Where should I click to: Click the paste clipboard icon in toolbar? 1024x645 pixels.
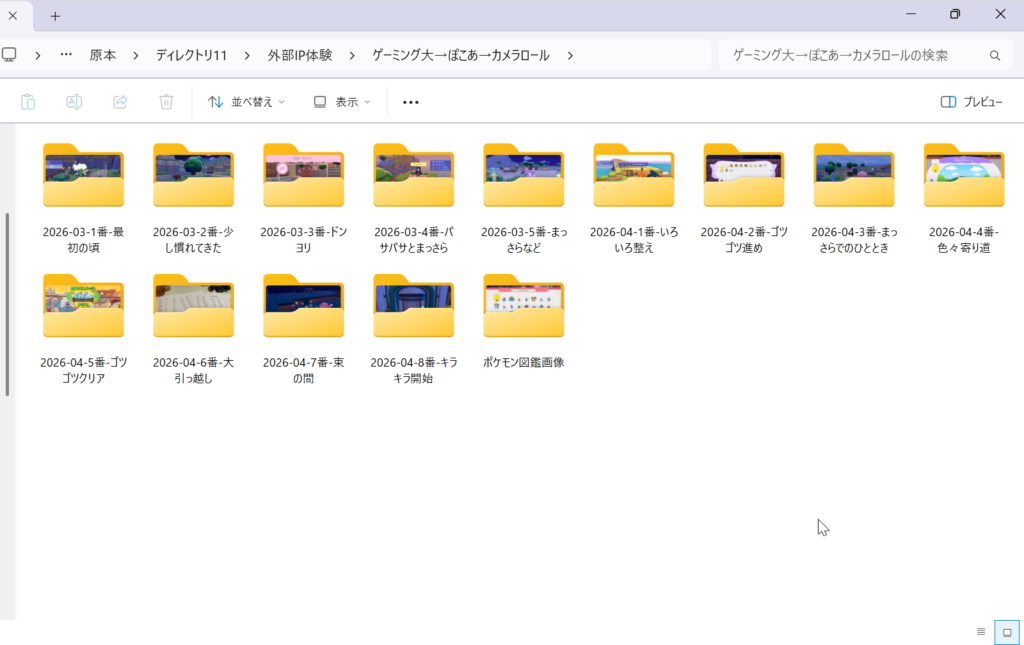click(x=28, y=102)
